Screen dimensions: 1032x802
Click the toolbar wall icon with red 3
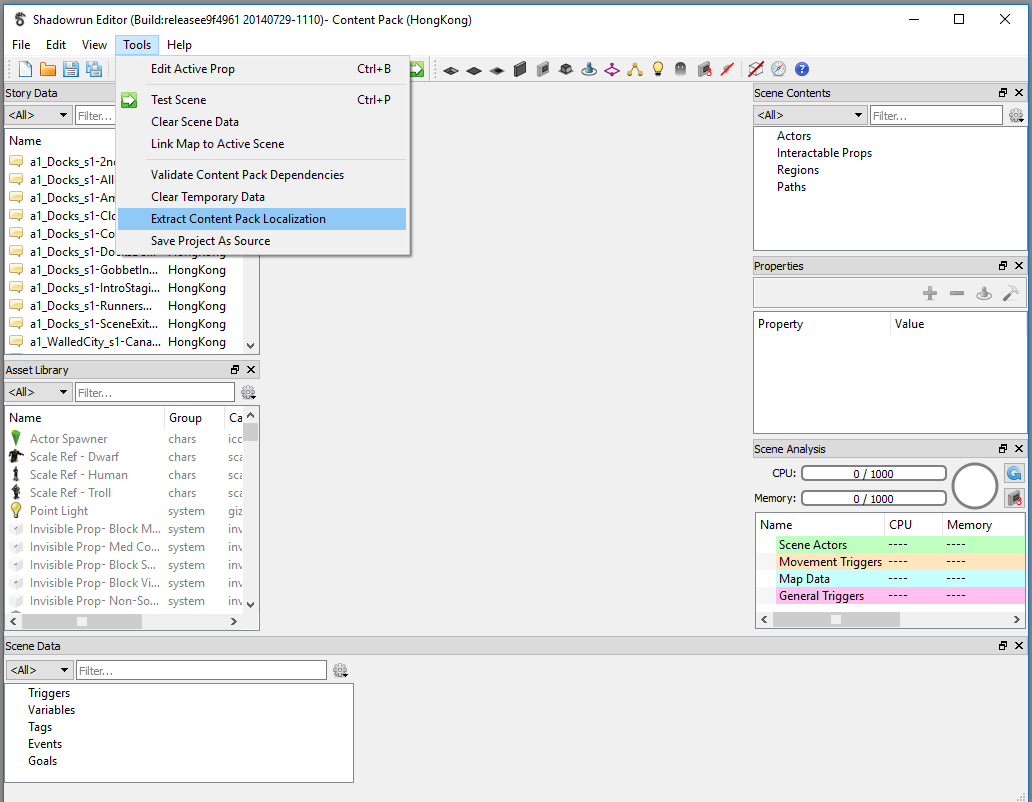(704, 69)
